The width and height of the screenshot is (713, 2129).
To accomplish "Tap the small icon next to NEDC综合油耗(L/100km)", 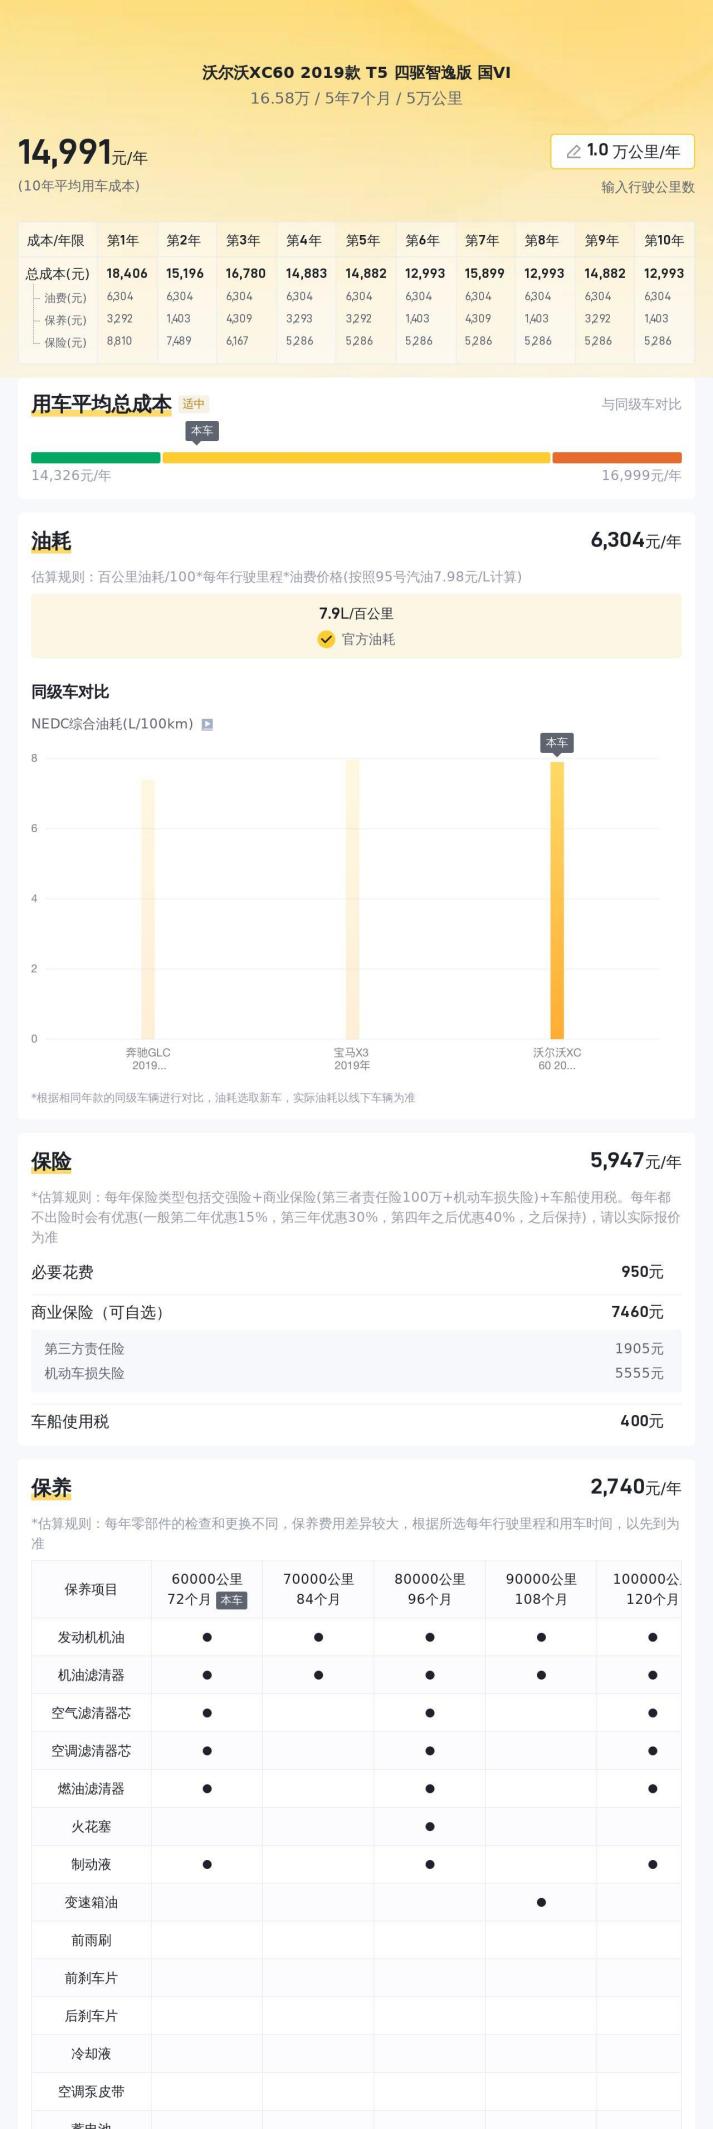I will click(207, 724).
